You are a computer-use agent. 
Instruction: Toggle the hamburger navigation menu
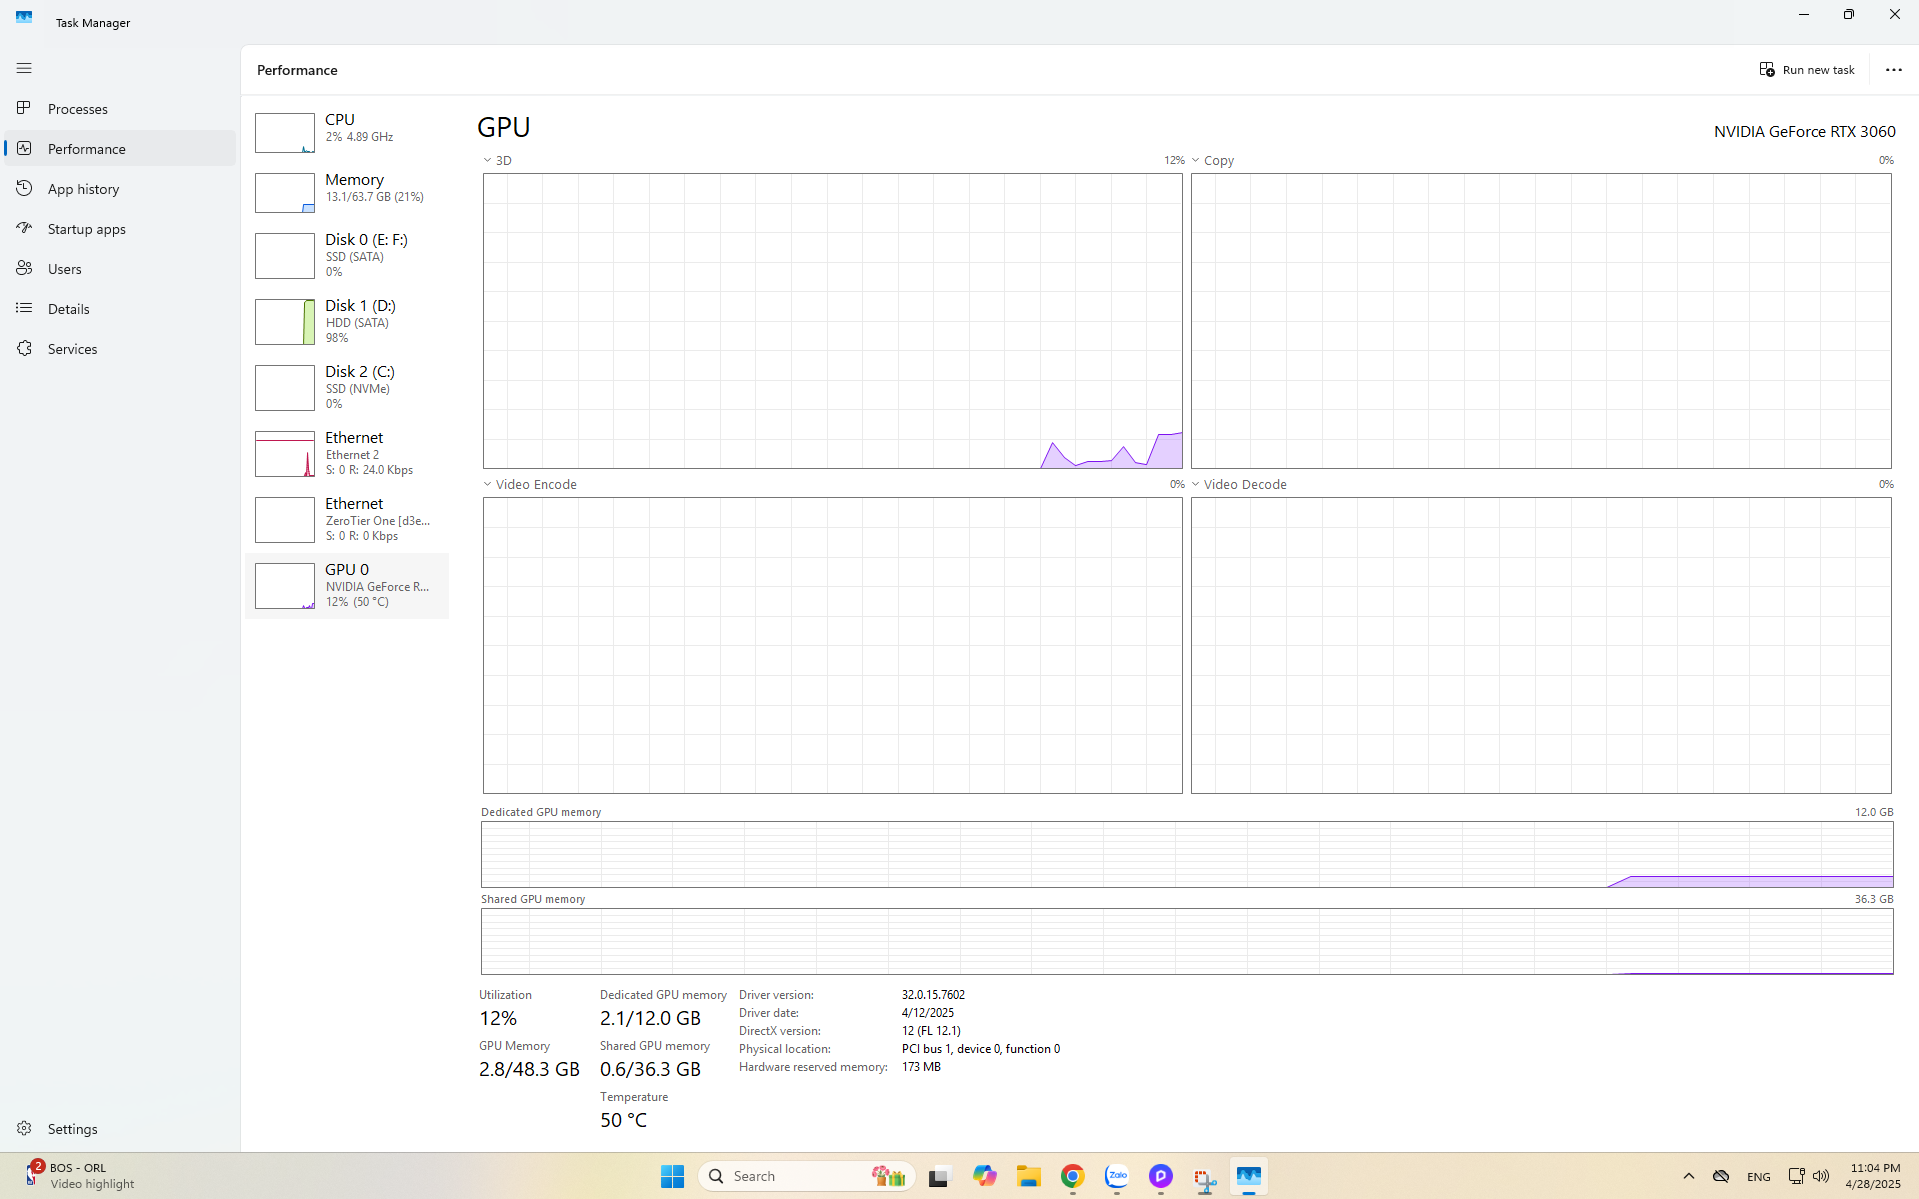click(x=24, y=68)
